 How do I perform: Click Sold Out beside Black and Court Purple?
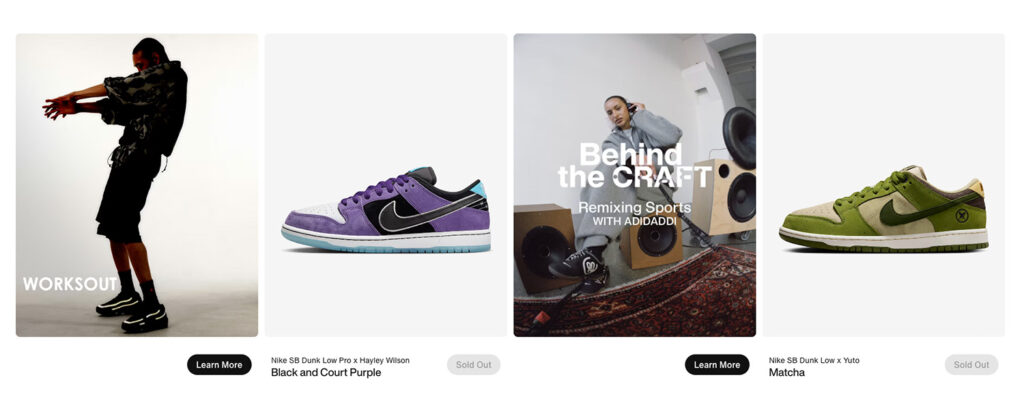coord(473,364)
